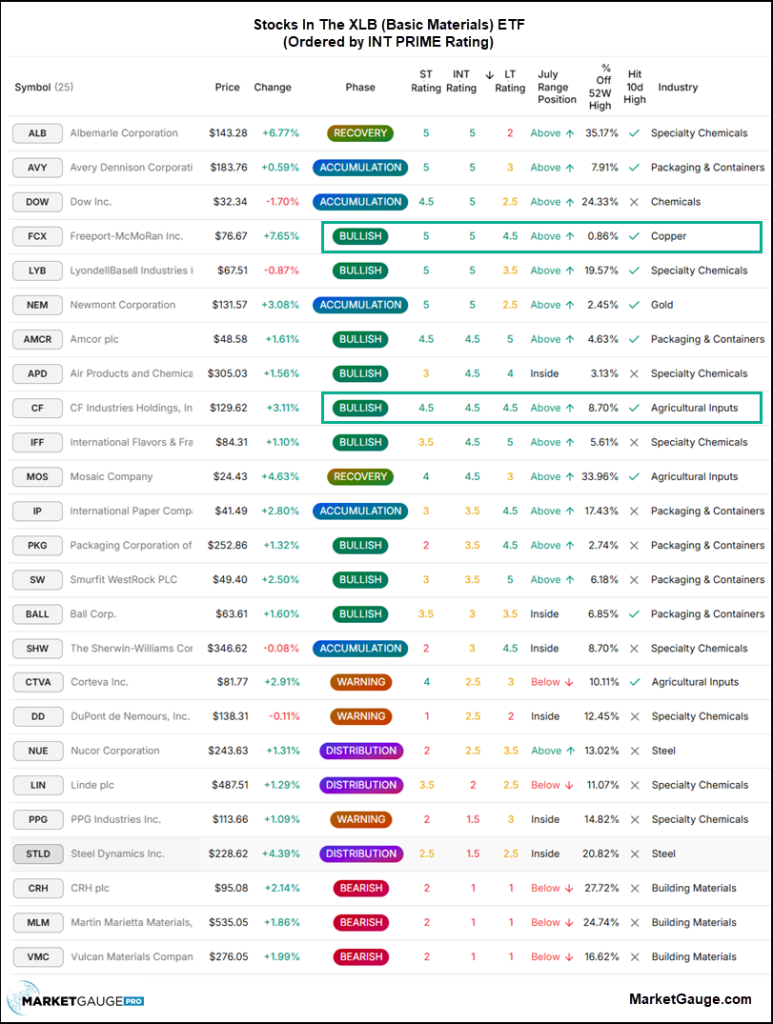Open the NEM ticker button
This screenshot has width=773, height=1024.
click(37, 305)
